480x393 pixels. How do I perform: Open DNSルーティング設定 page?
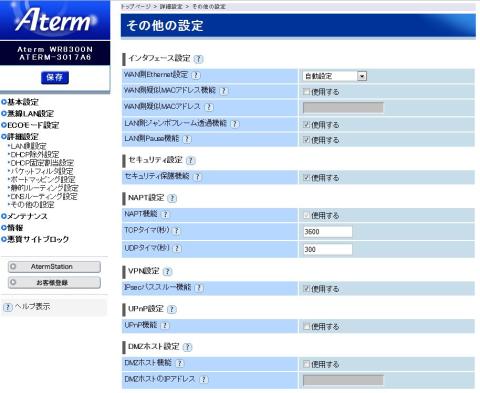click(43, 196)
